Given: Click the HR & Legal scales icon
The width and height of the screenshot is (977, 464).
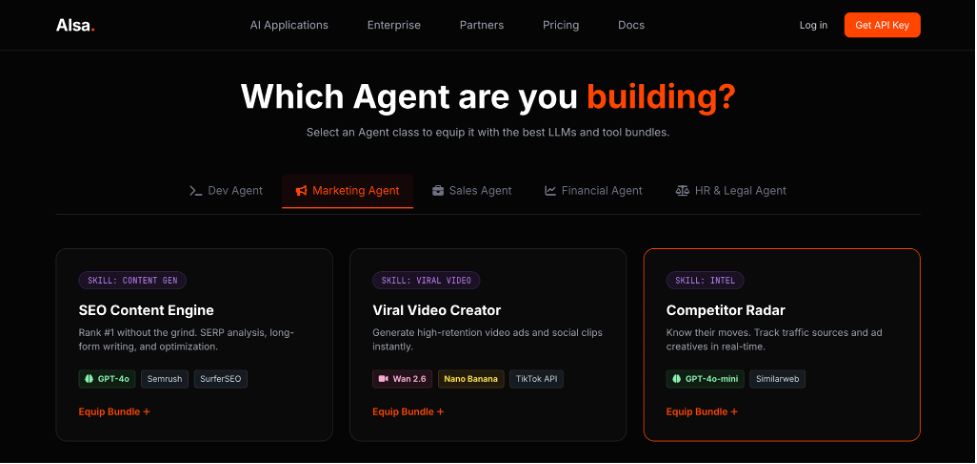Looking at the screenshot, I should (x=682, y=191).
